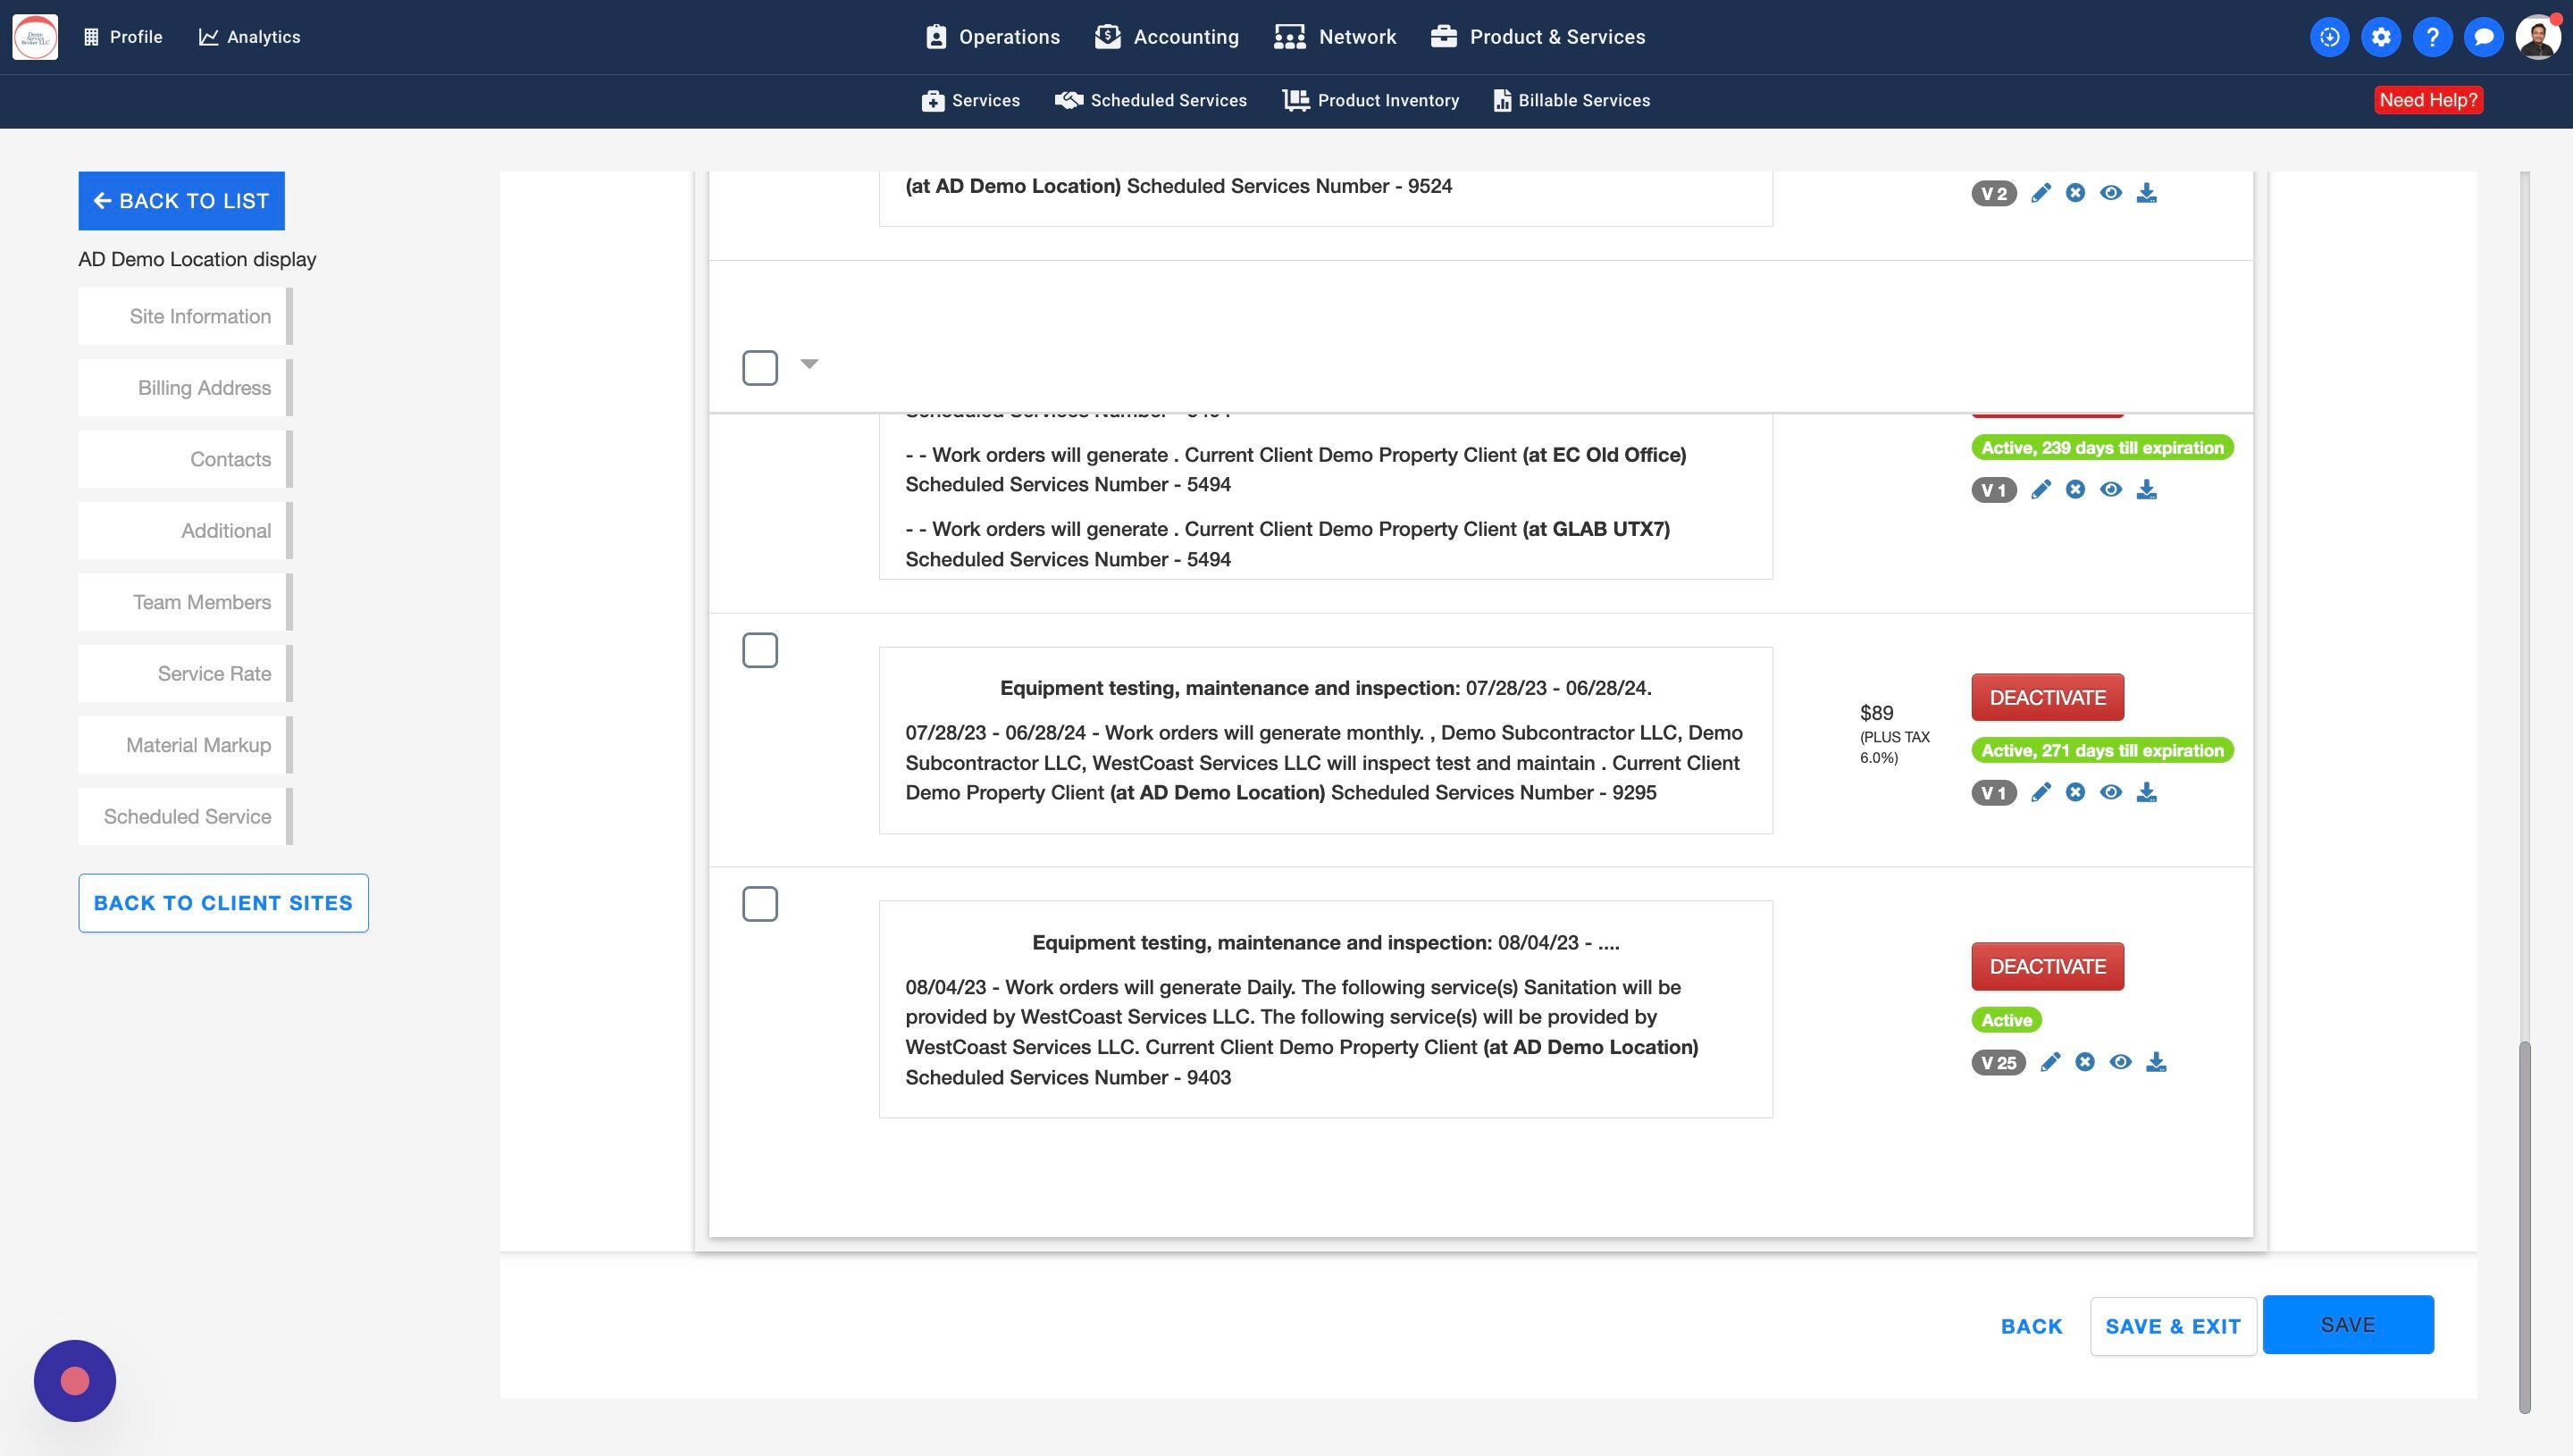Viewport: 2573px width, 1456px height.
Task: Deactivate scheduled service 9295
Action: (2047, 697)
